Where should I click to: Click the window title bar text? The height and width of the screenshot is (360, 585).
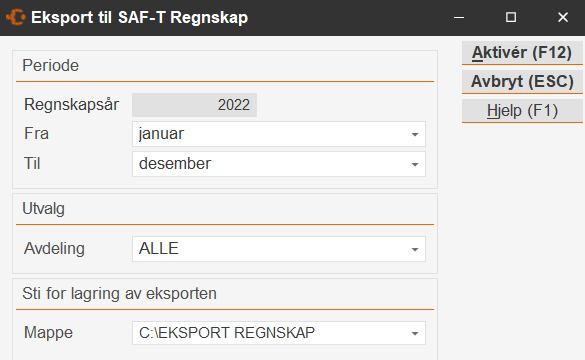[140, 18]
